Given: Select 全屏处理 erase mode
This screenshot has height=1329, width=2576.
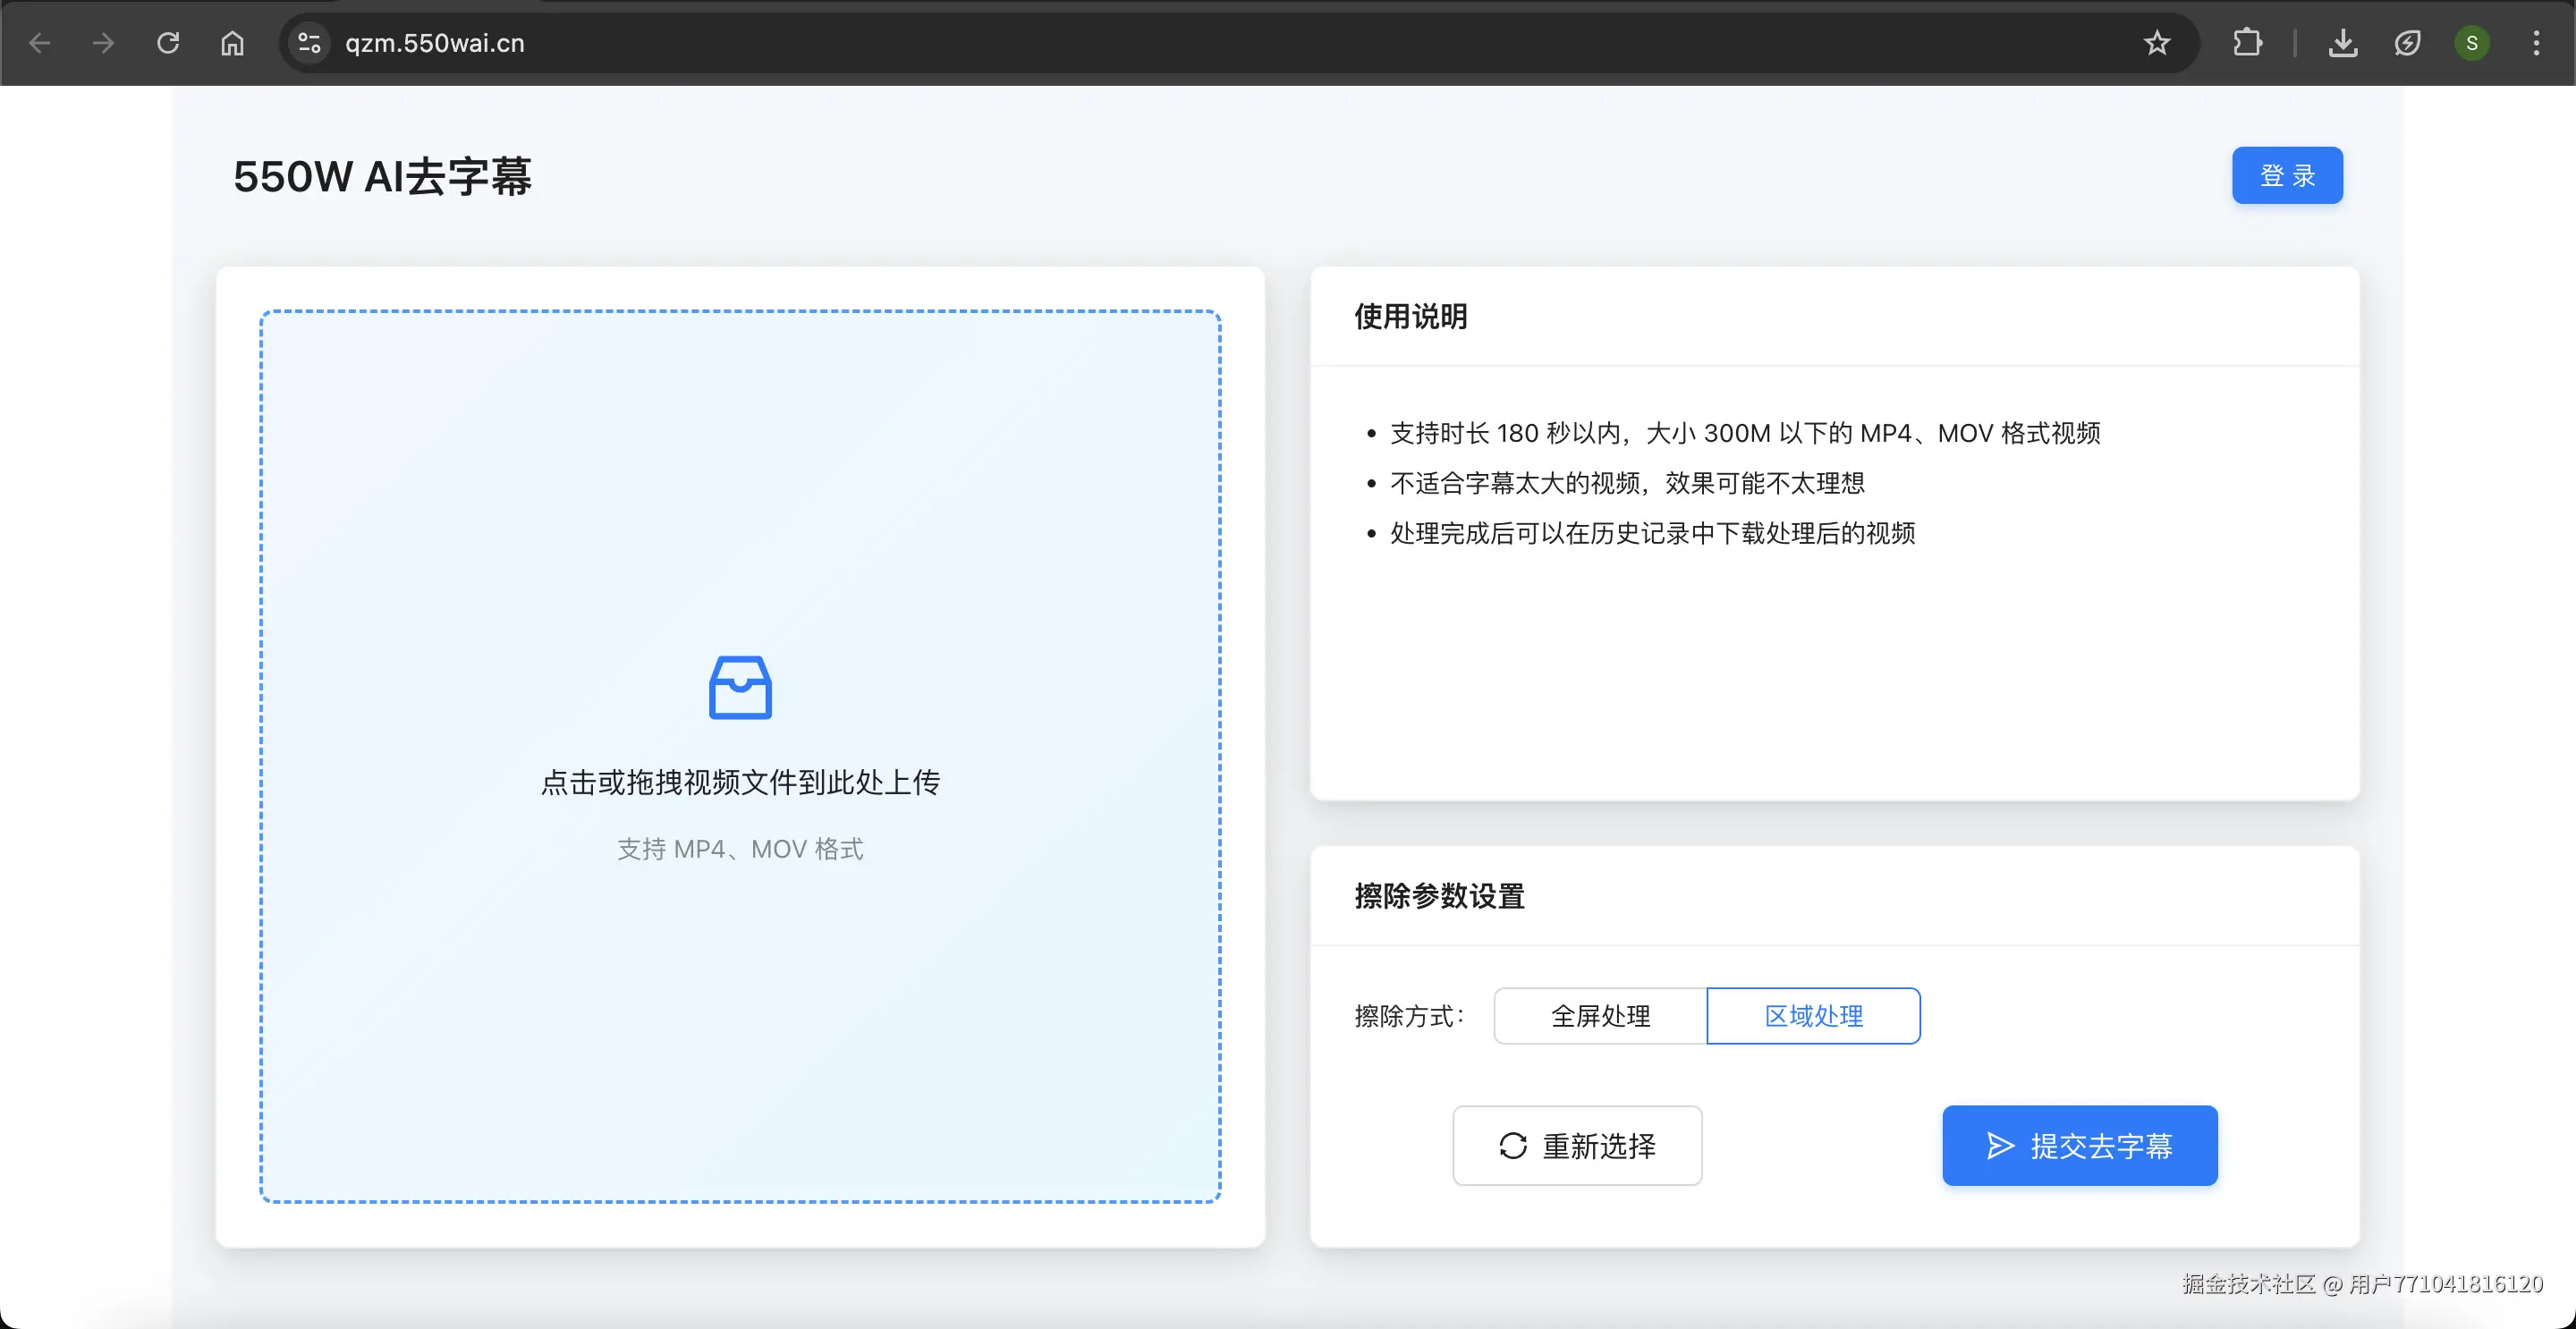Looking at the screenshot, I should [x=1600, y=1016].
